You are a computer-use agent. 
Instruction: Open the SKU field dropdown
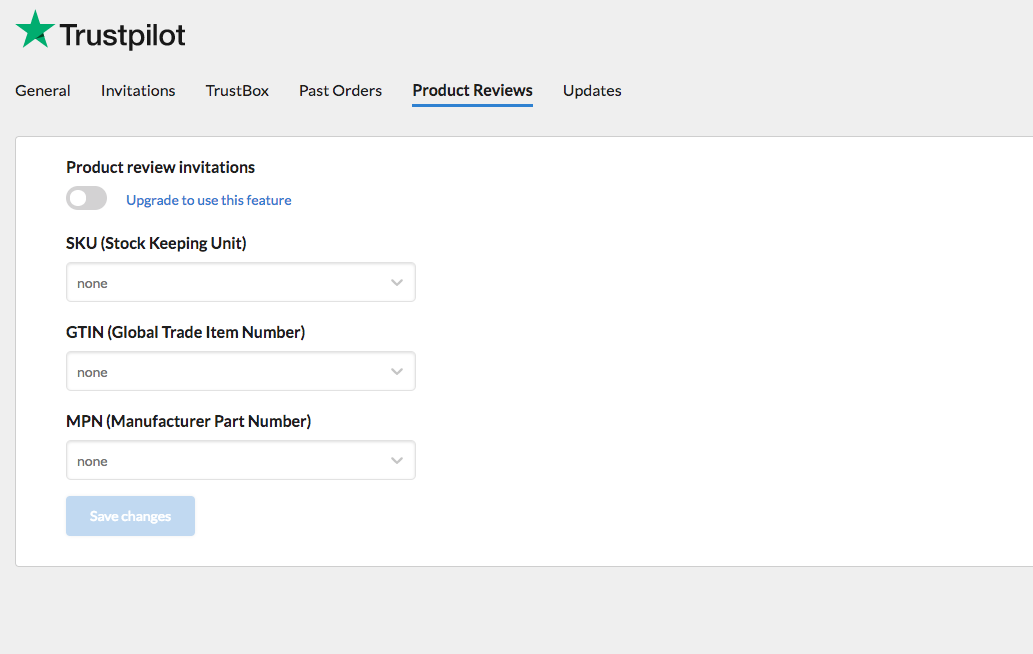point(240,283)
